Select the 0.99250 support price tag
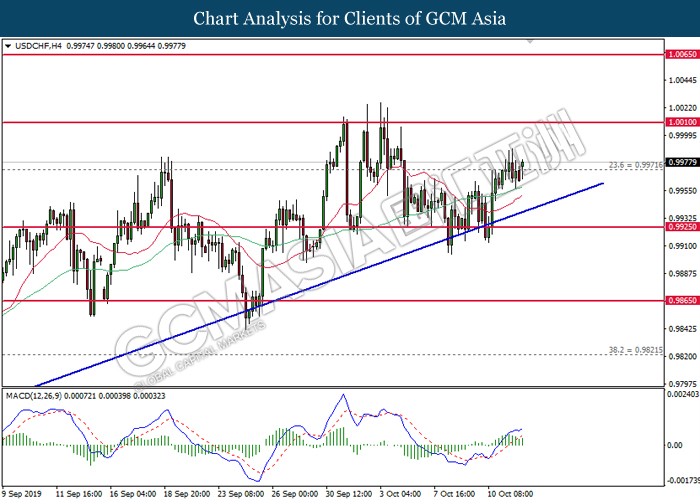Image resolution: width=700 pixels, height=500 pixels. click(x=681, y=227)
